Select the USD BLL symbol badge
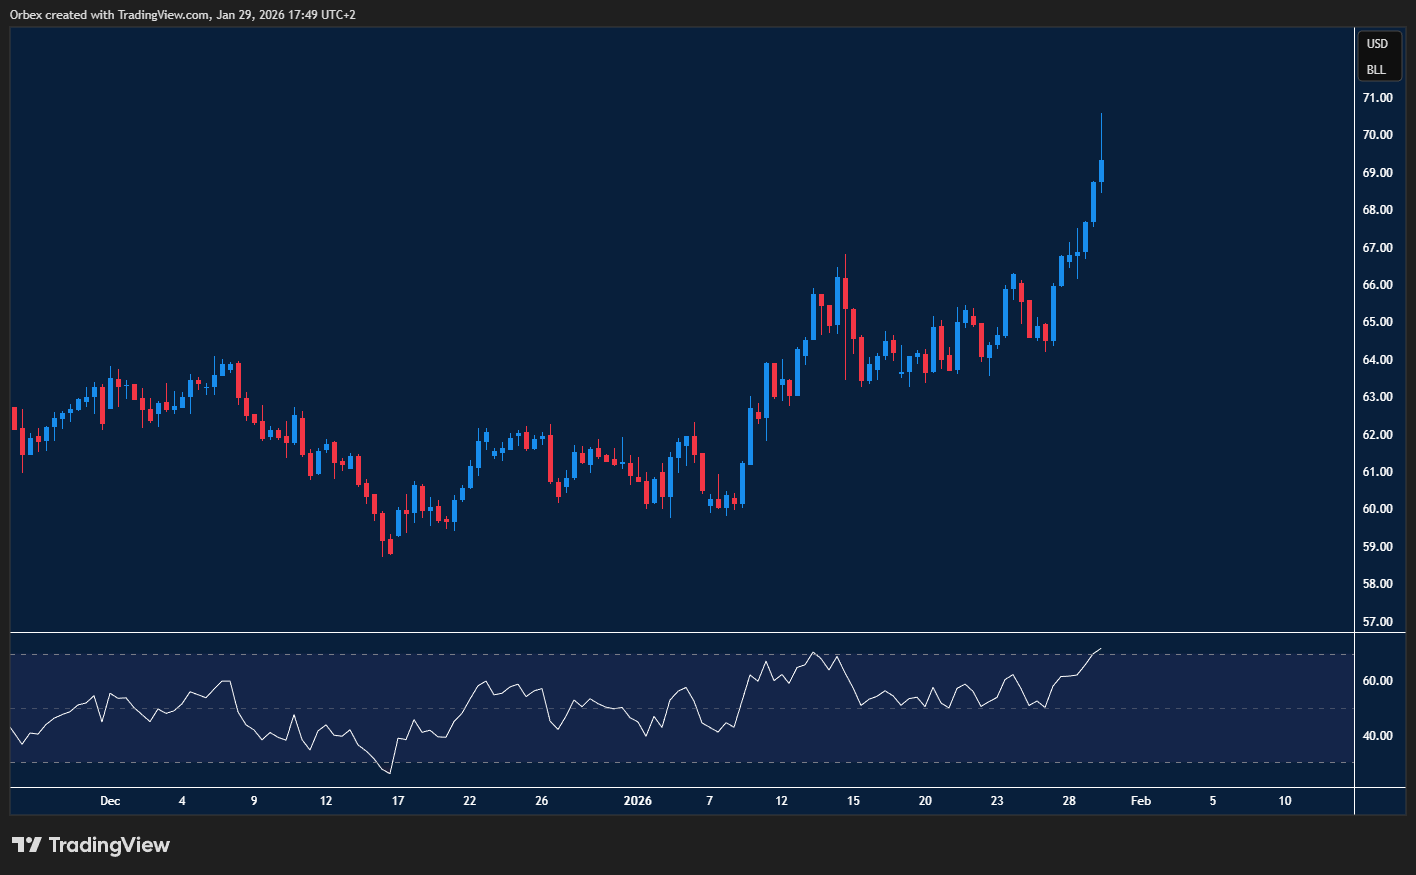 (x=1378, y=56)
